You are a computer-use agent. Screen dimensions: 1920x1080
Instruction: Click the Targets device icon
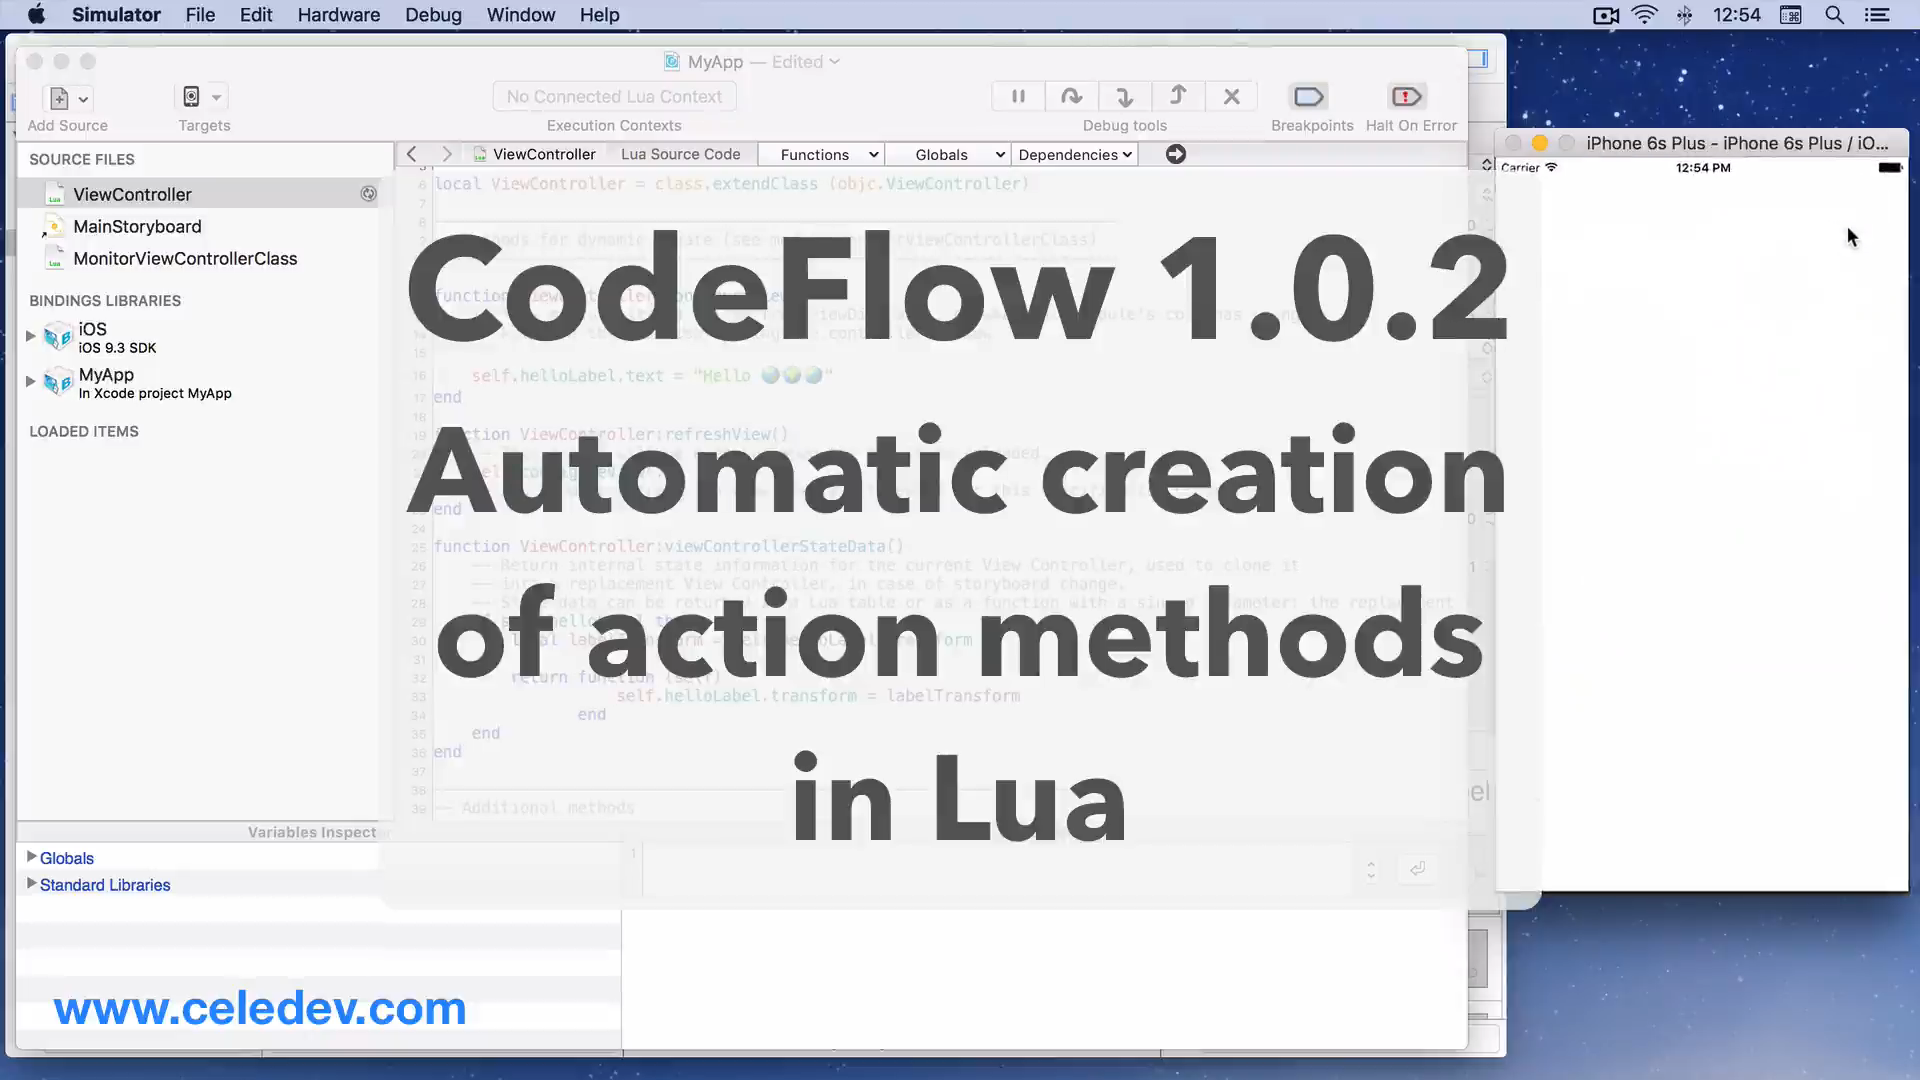[191, 97]
